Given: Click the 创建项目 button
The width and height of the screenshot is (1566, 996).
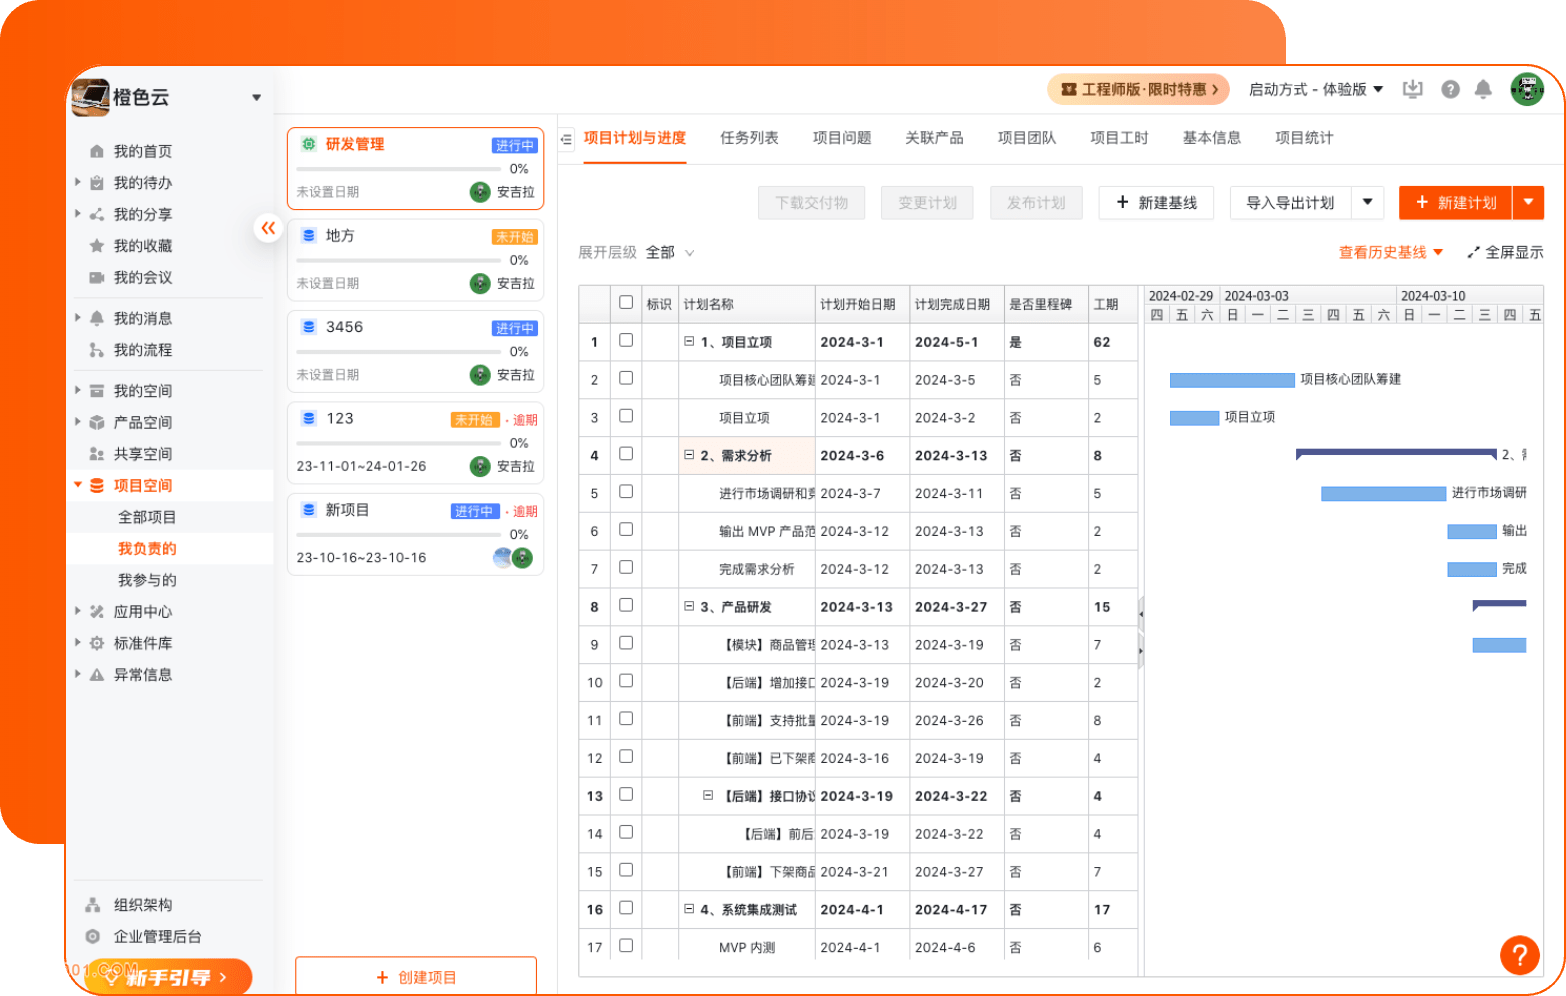Looking at the screenshot, I should [416, 977].
